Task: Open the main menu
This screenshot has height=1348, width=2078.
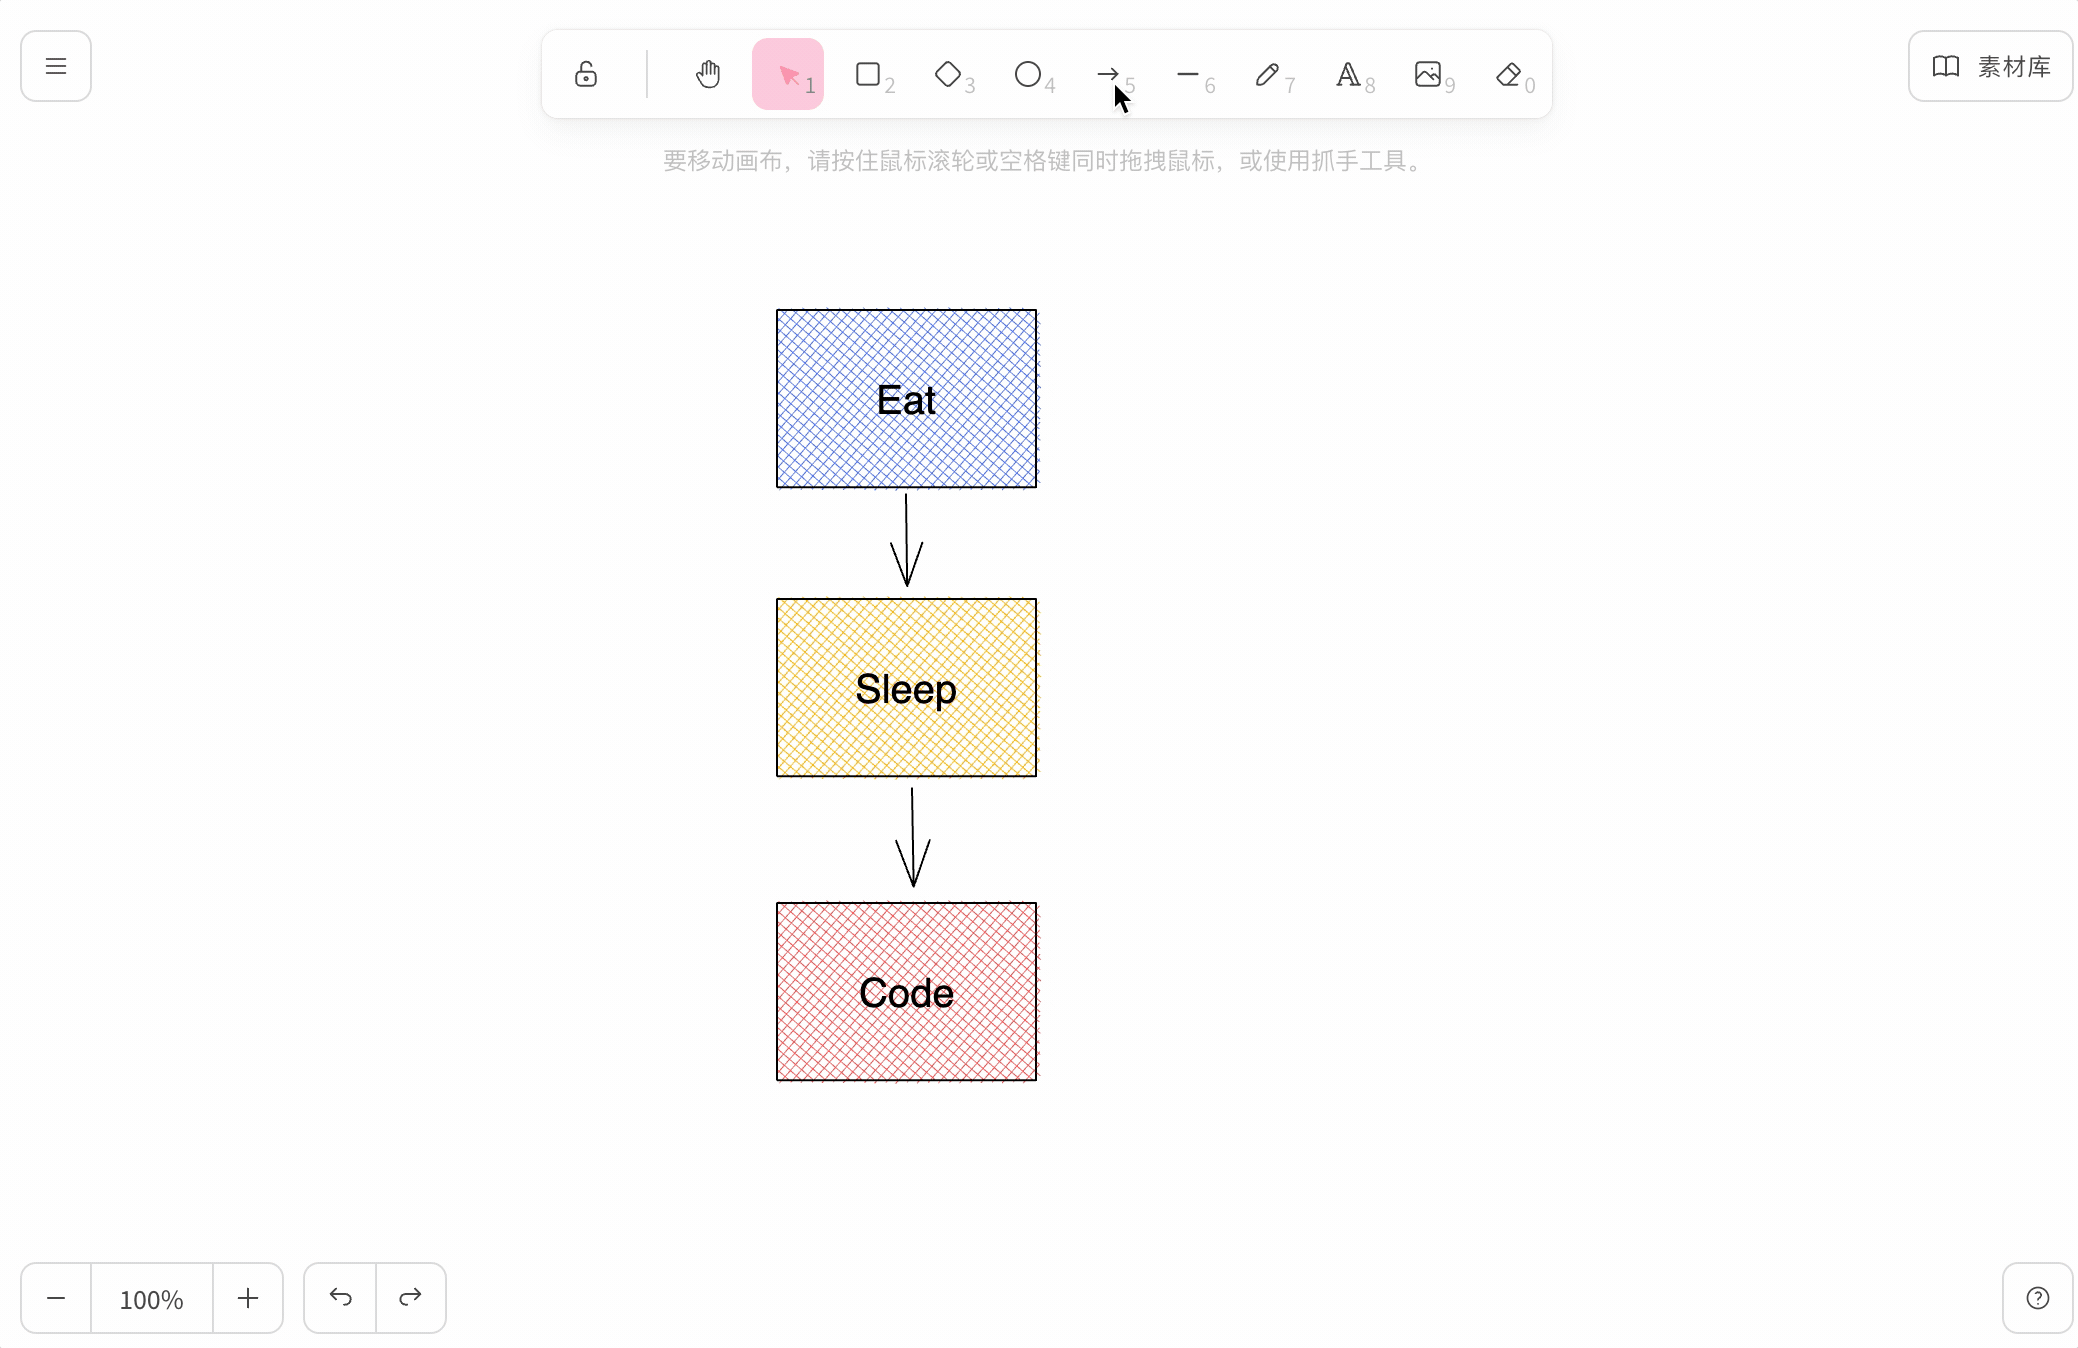Action: (56, 67)
